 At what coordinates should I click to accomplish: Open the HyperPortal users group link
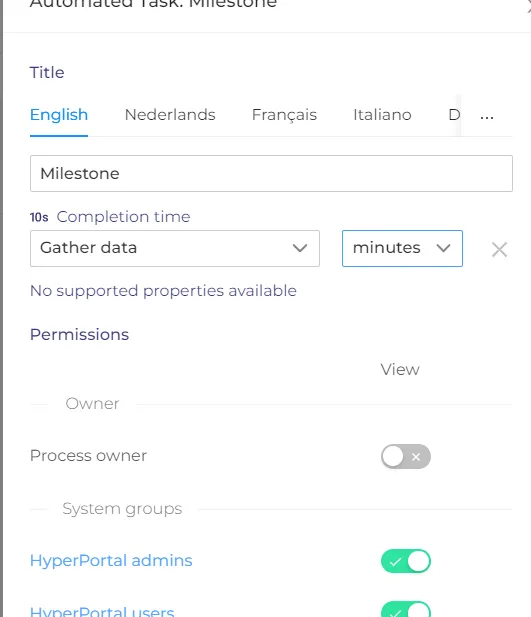point(102,611)
